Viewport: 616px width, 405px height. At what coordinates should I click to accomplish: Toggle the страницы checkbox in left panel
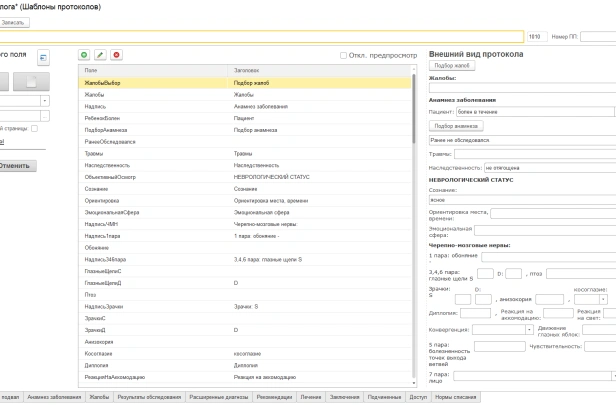[x=34, y=128]
